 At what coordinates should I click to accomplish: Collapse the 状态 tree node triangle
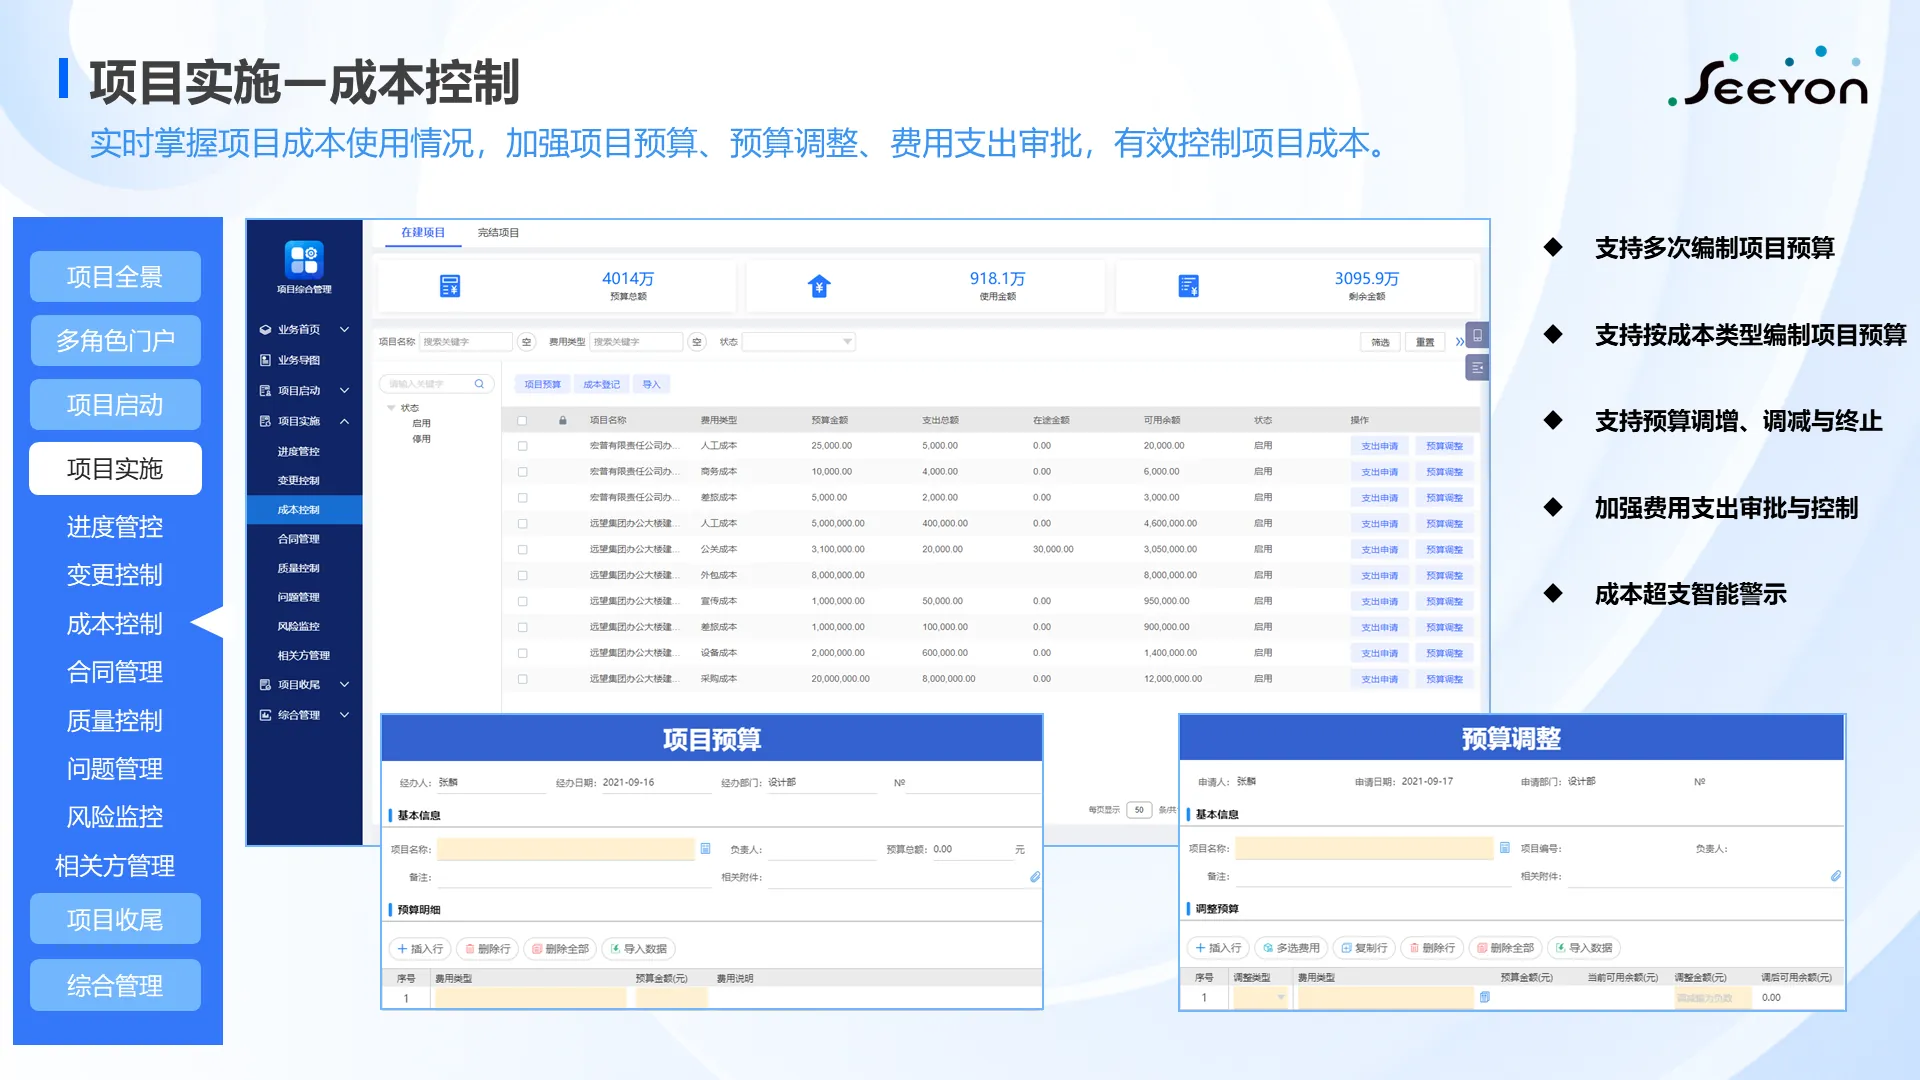[x=391, y=408]
